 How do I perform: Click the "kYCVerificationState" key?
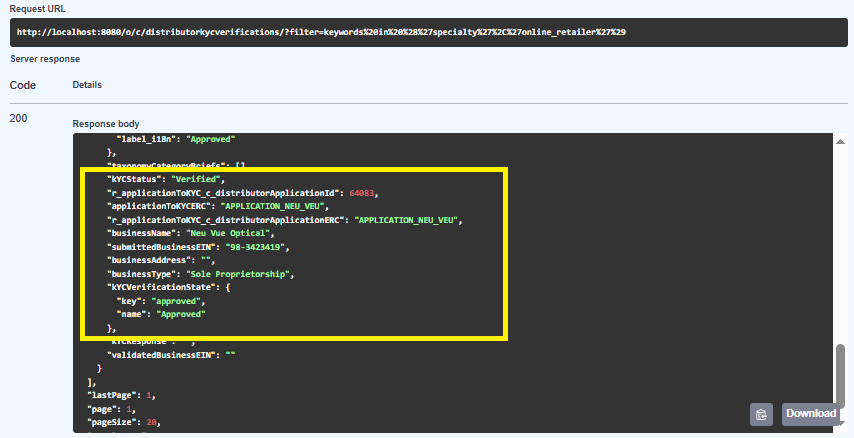(163, 287)
